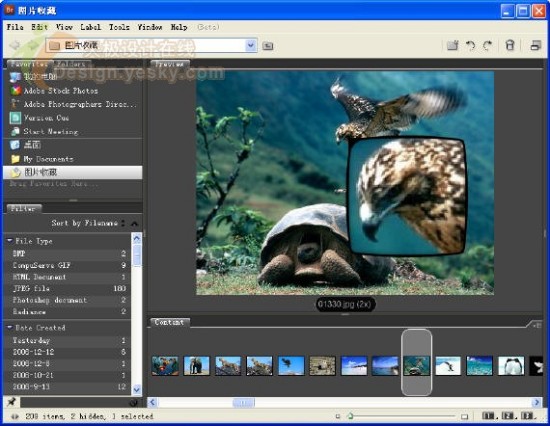Filter by Yesterday date
The height and width of the screenshot is (426, 550).
pos(67,340)
